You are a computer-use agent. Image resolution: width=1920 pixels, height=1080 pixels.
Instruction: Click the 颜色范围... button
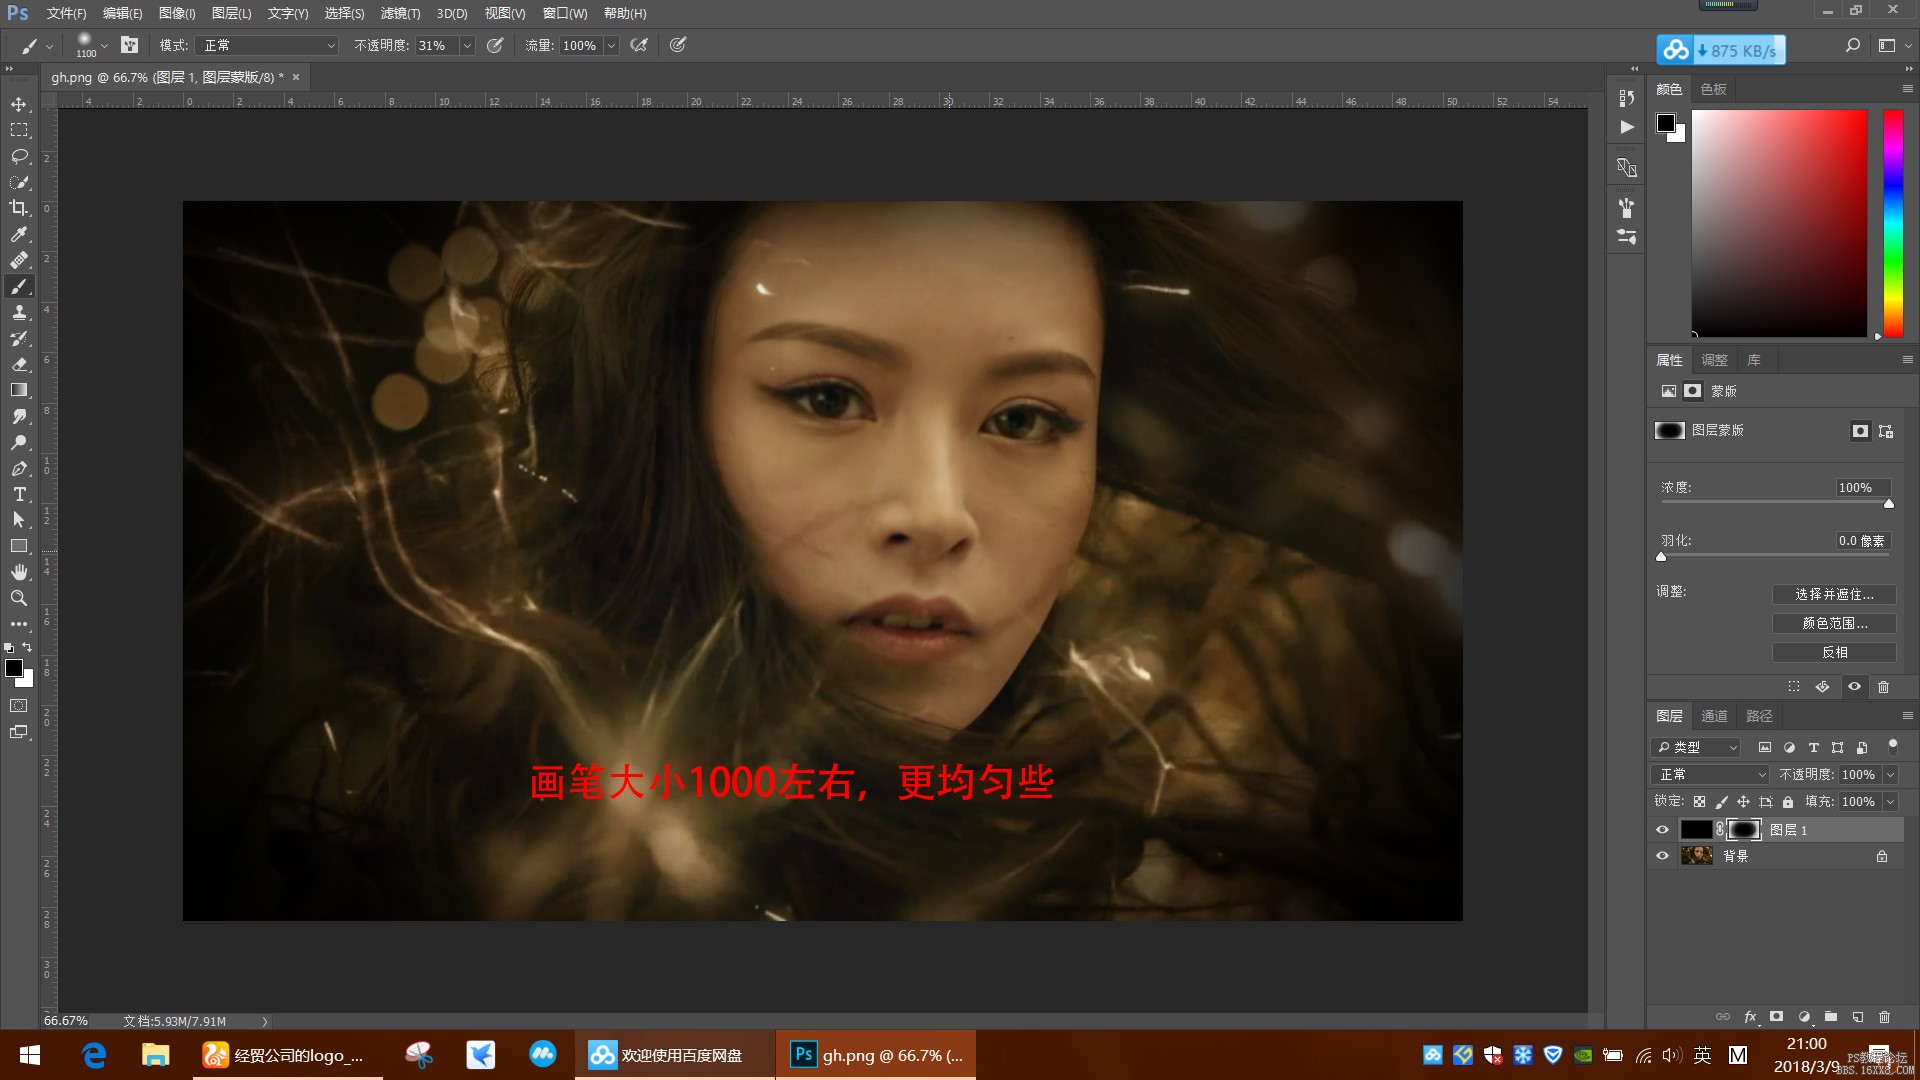[x=1834, y=623]
